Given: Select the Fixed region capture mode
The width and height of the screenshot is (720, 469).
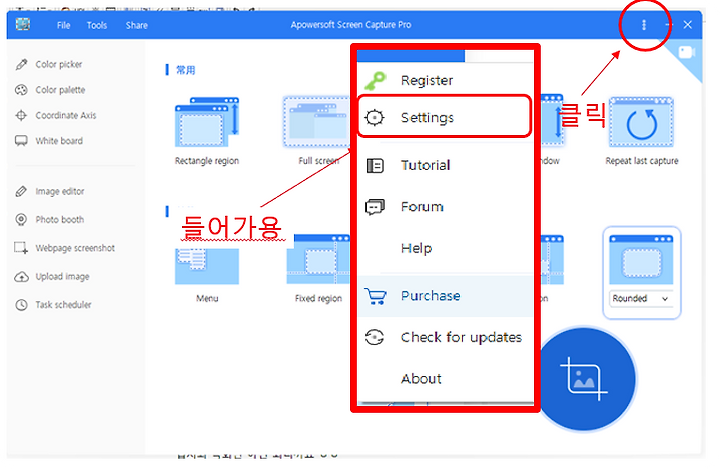Looking at the screenshot, I should 318,269.
